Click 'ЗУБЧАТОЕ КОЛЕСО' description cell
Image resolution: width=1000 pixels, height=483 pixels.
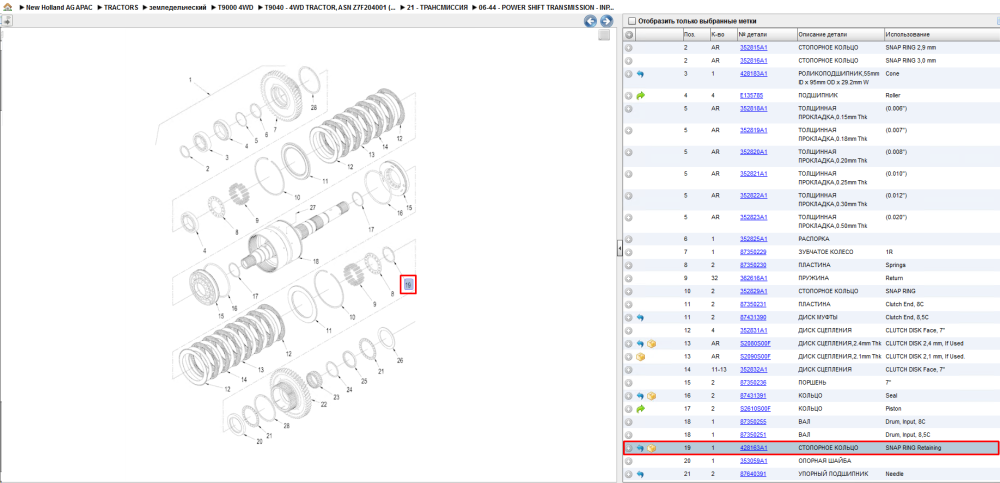tap(825, 252)
